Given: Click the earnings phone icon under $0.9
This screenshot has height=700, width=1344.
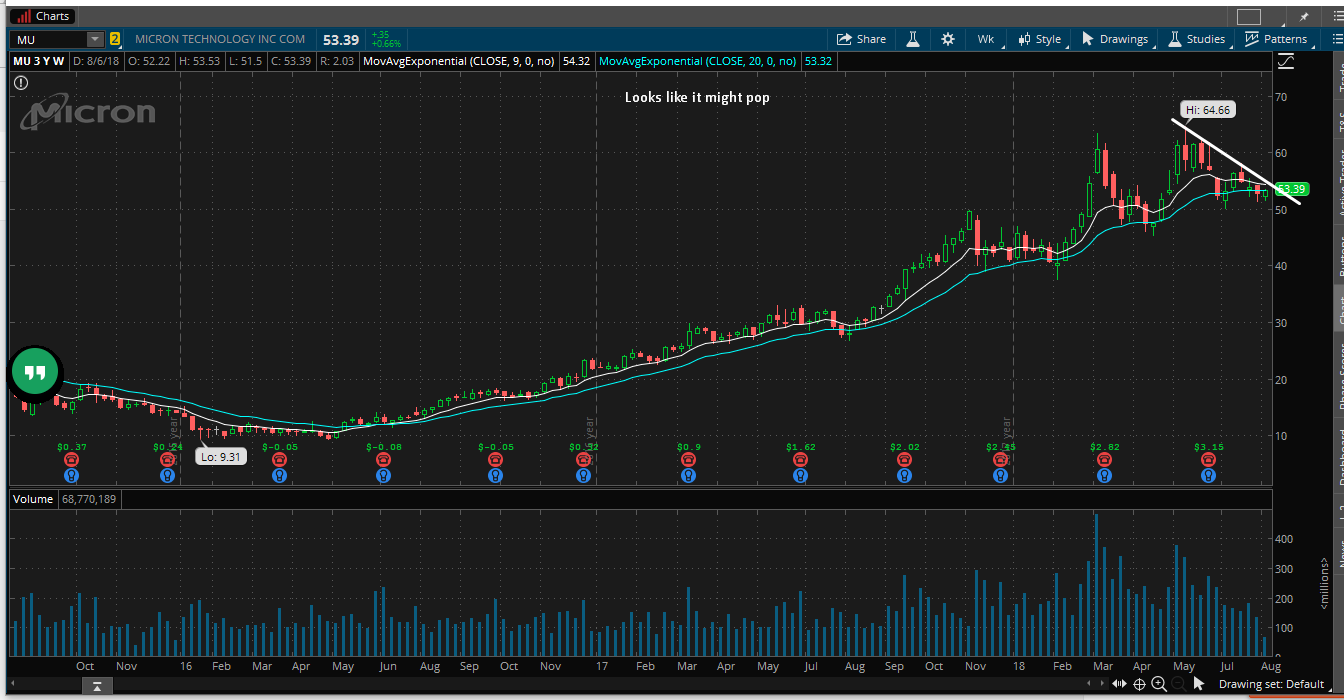Looking at the screenshot, I should tap(688, 459).
